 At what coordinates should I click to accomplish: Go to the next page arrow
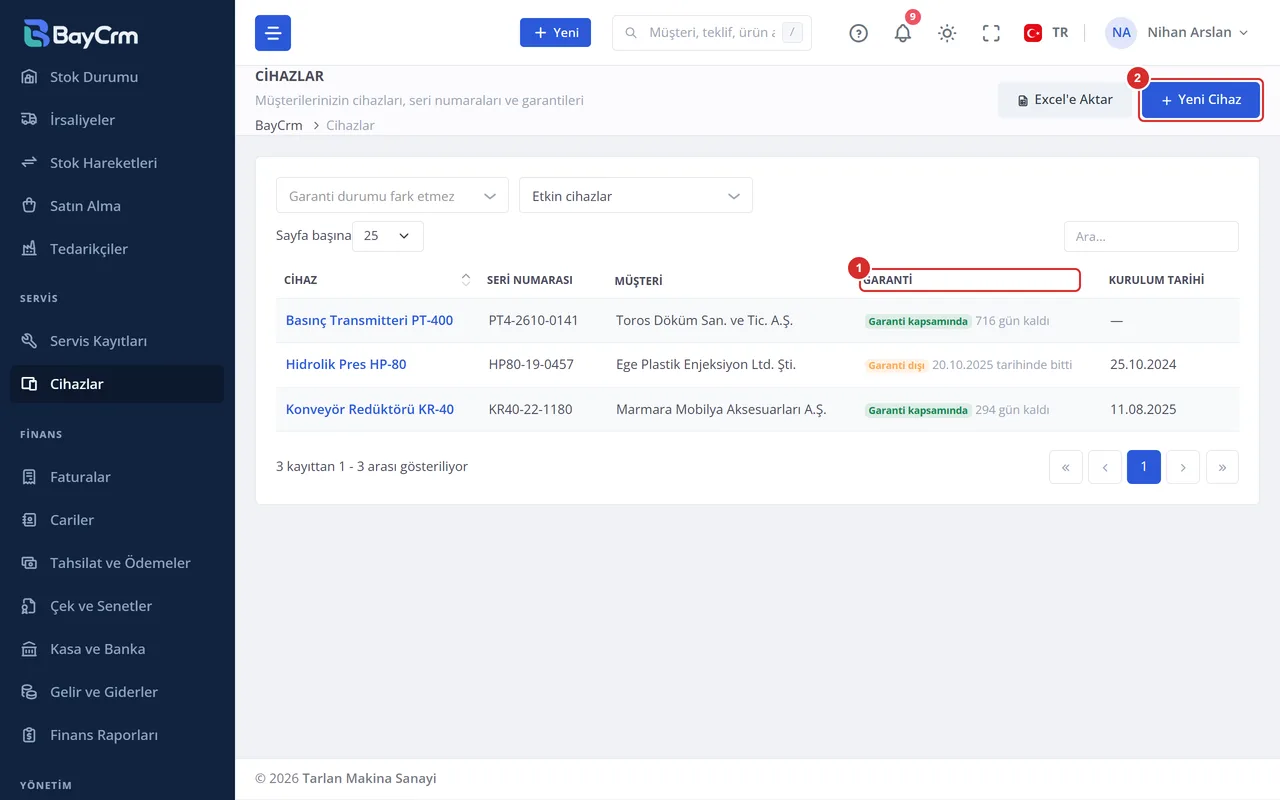tap(1183, 467)
